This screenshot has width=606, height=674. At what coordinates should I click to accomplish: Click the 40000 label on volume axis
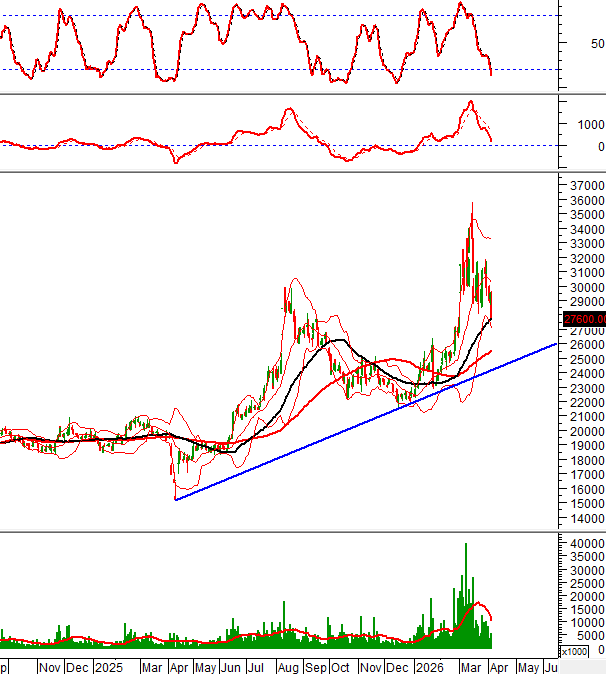584,543
